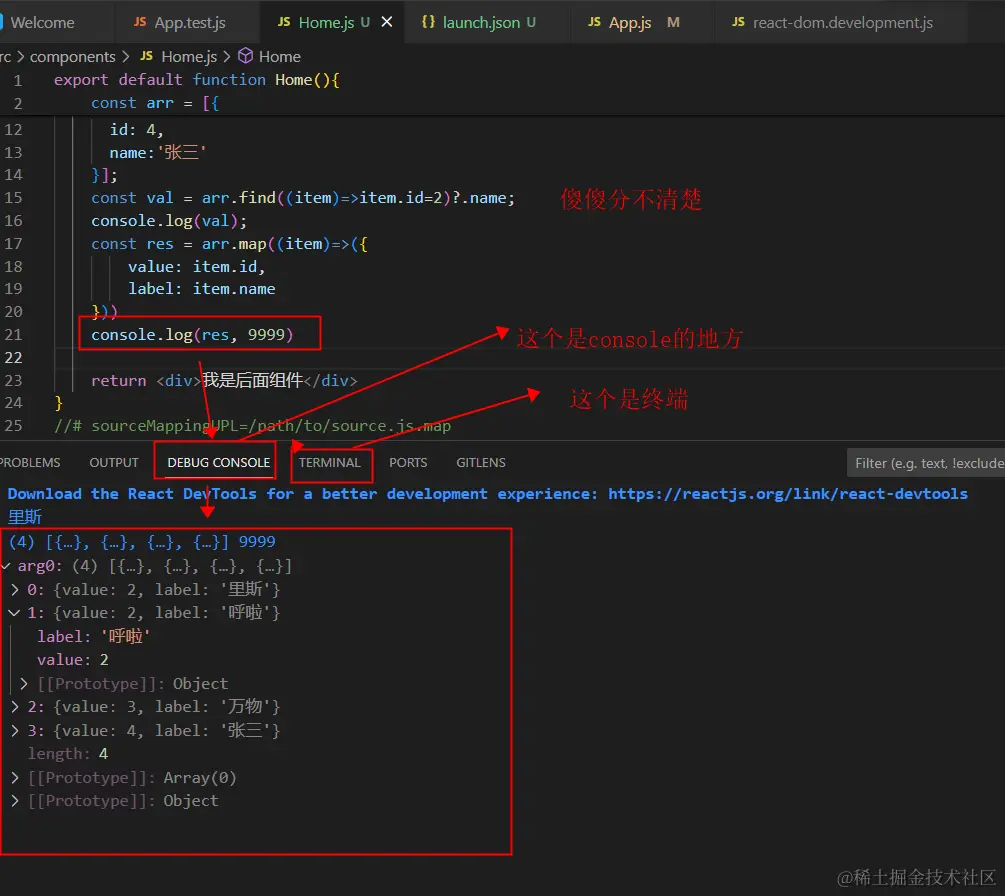Open the Welcome tab
This screenshot has width=1005, height=896.
(x=42, y=22)
